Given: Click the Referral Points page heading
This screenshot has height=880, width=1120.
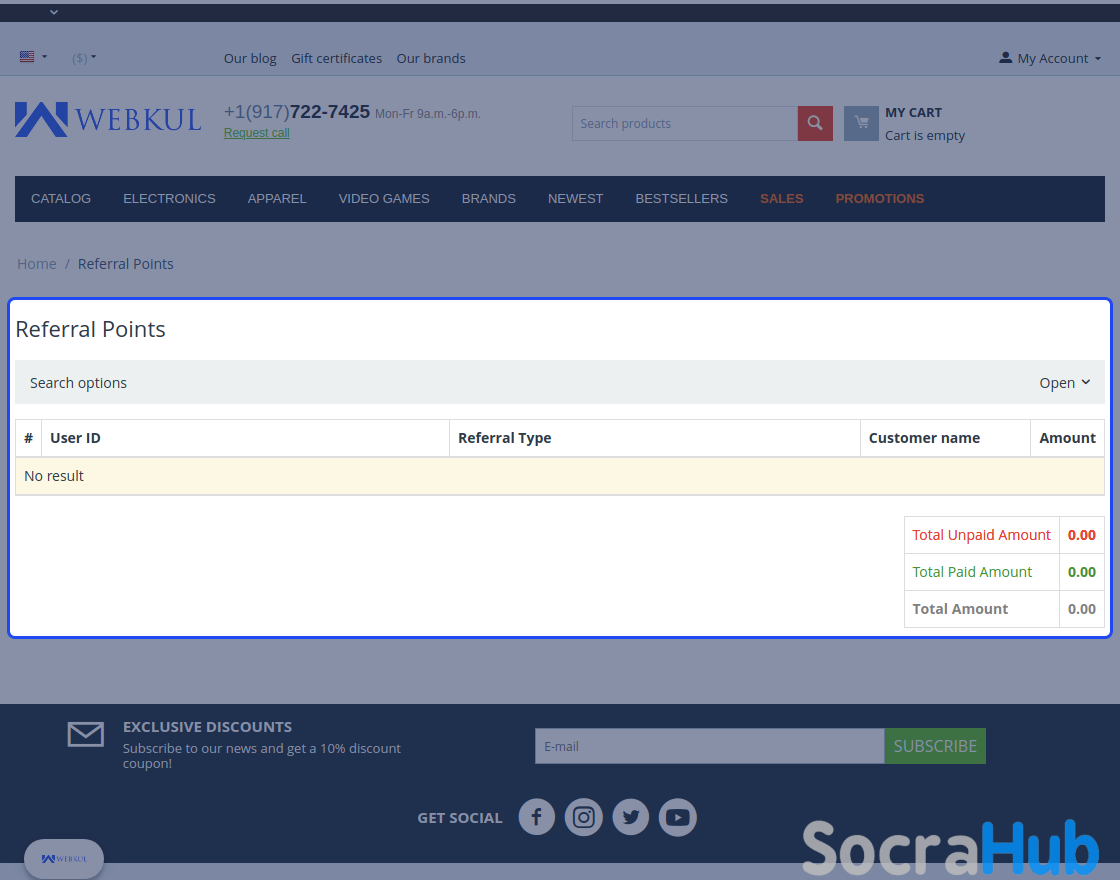Looking at the screenshot, I should click(90, 329).
